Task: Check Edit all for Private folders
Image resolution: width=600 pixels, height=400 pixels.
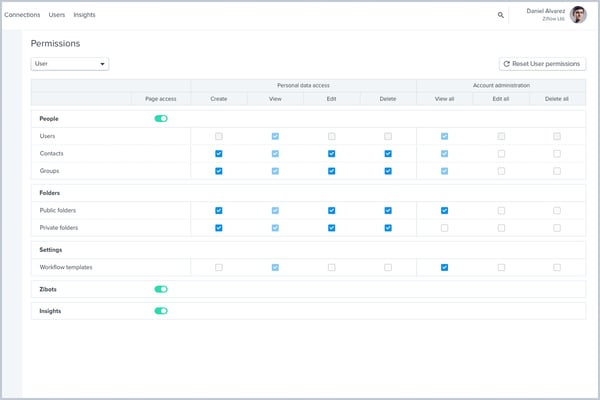Action: tap(501, 228)
